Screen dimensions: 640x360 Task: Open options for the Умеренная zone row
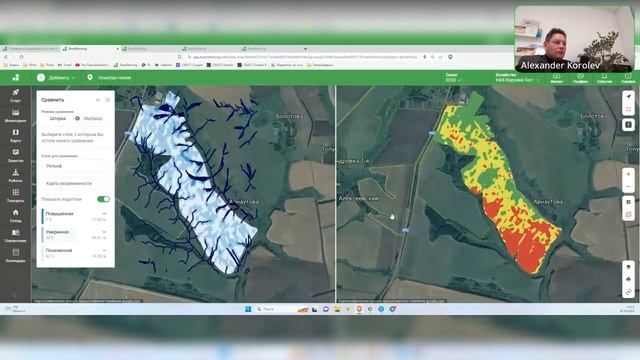104,232
